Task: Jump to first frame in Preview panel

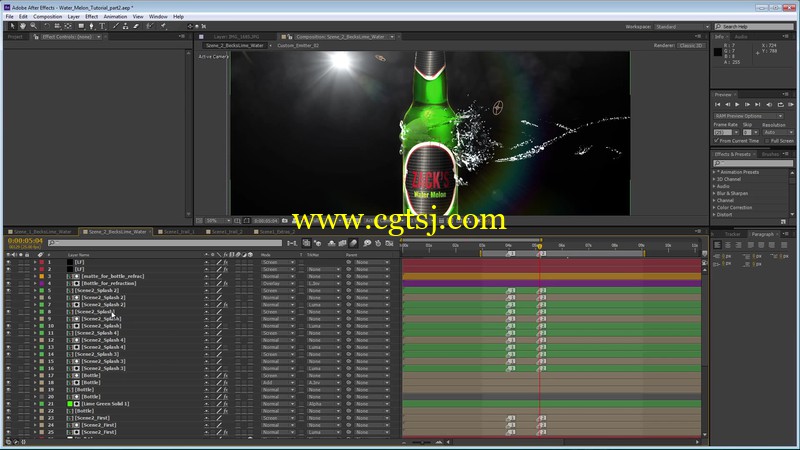Action: coord(717,105)
